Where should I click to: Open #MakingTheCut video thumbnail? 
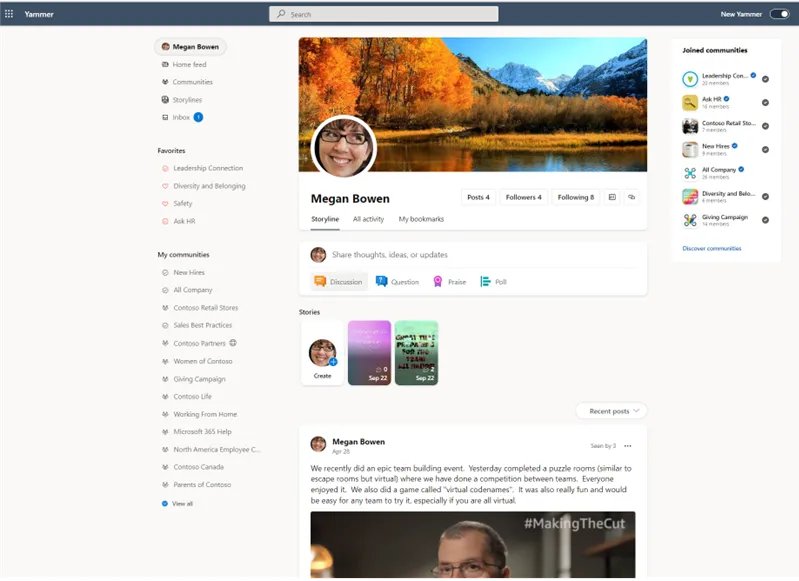pyautogui.click(x=473, y=545)
